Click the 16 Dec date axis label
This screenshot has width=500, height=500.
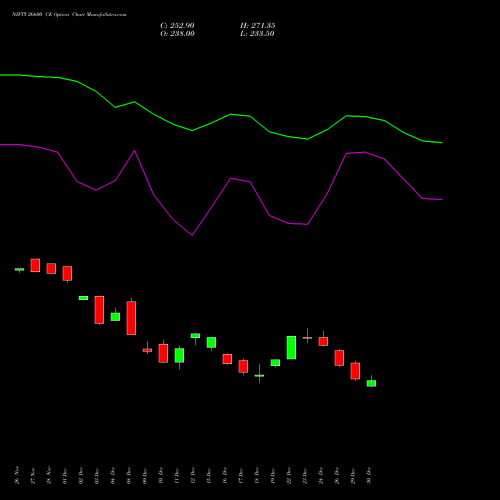(225, 476)
